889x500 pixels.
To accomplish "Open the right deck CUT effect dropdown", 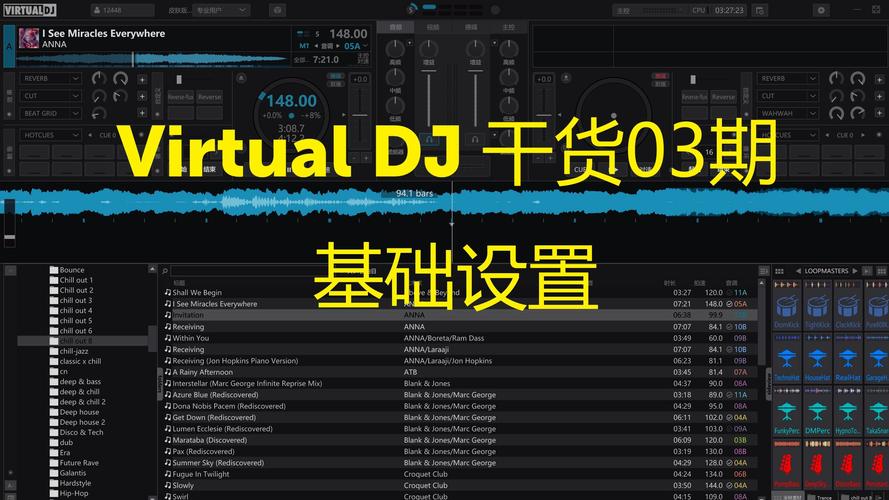I will [788, 96].
